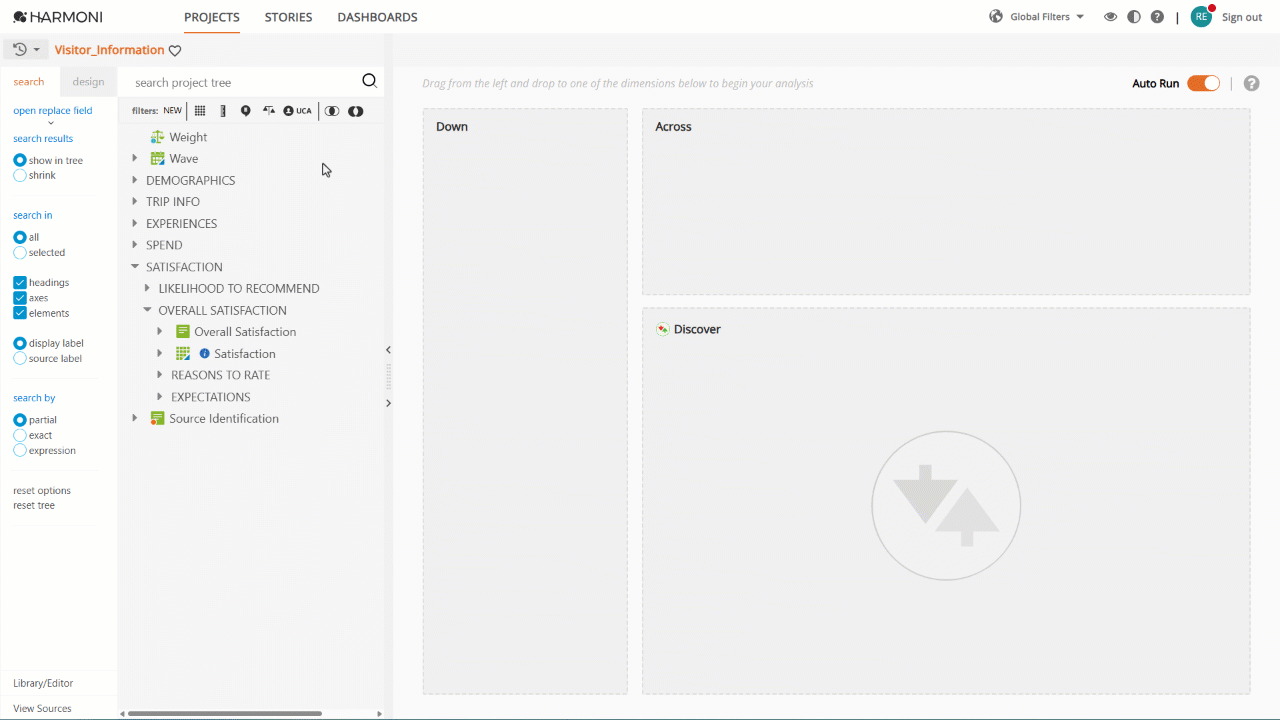Open the STORIES tab

coord(288,17)
